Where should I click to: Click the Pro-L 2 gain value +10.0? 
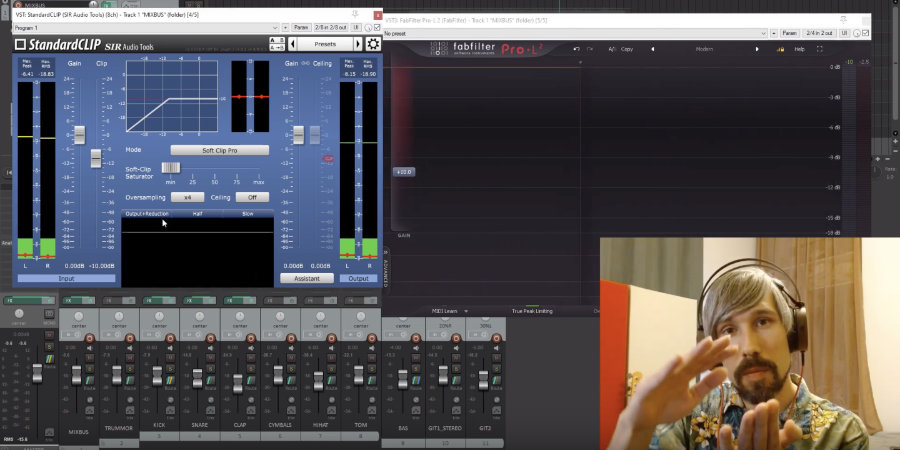click(x=404, y=172)
